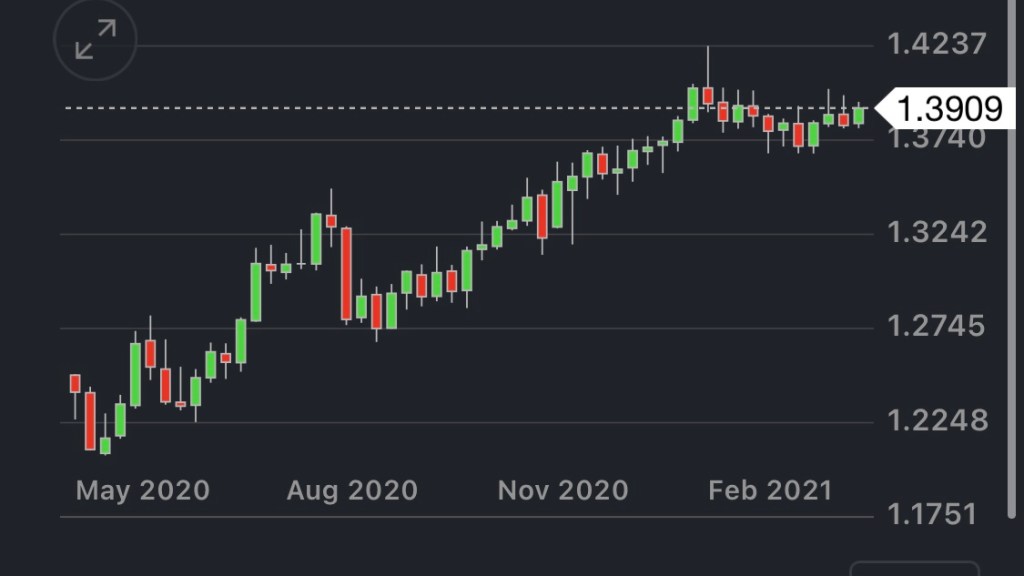The width and height of the screenshot is (1024, 576).
Task: Select the rightmost green candle
Action: pos(858,116)
